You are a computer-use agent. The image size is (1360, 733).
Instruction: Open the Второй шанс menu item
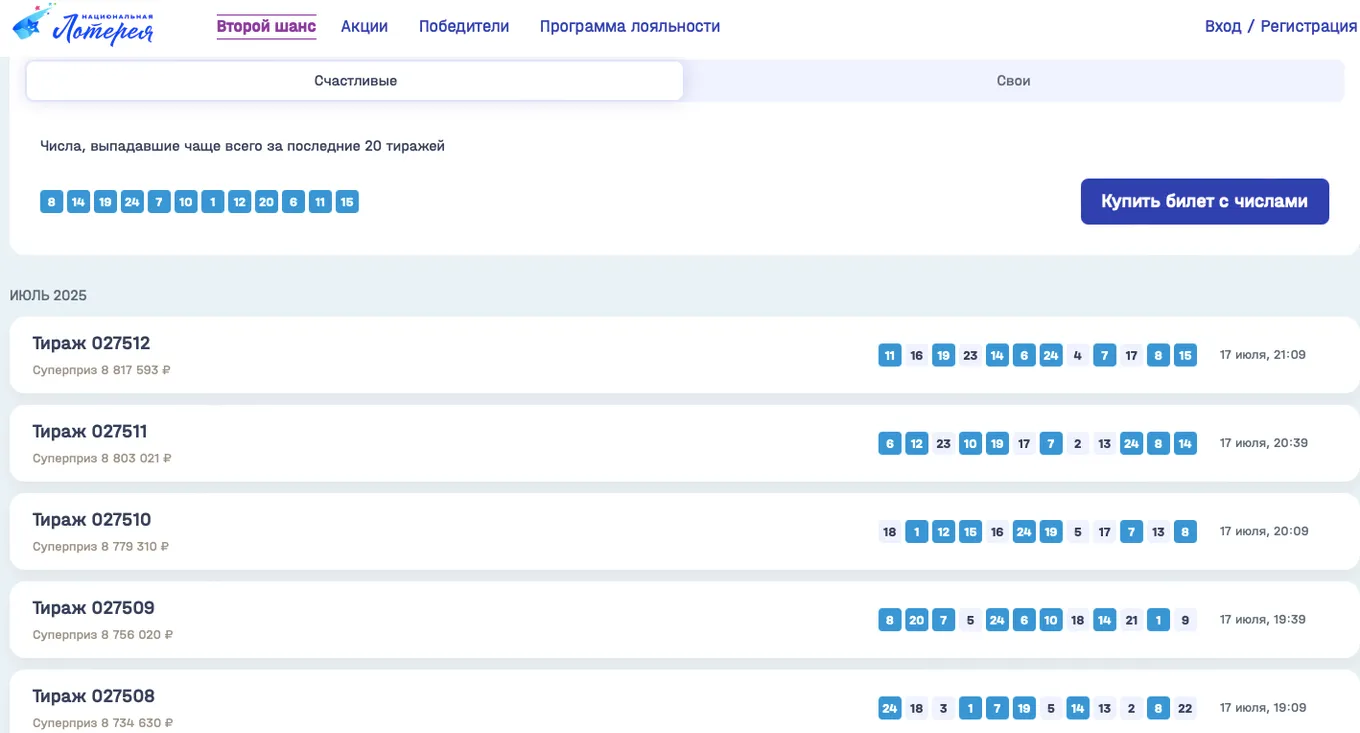tap(266, 27)
